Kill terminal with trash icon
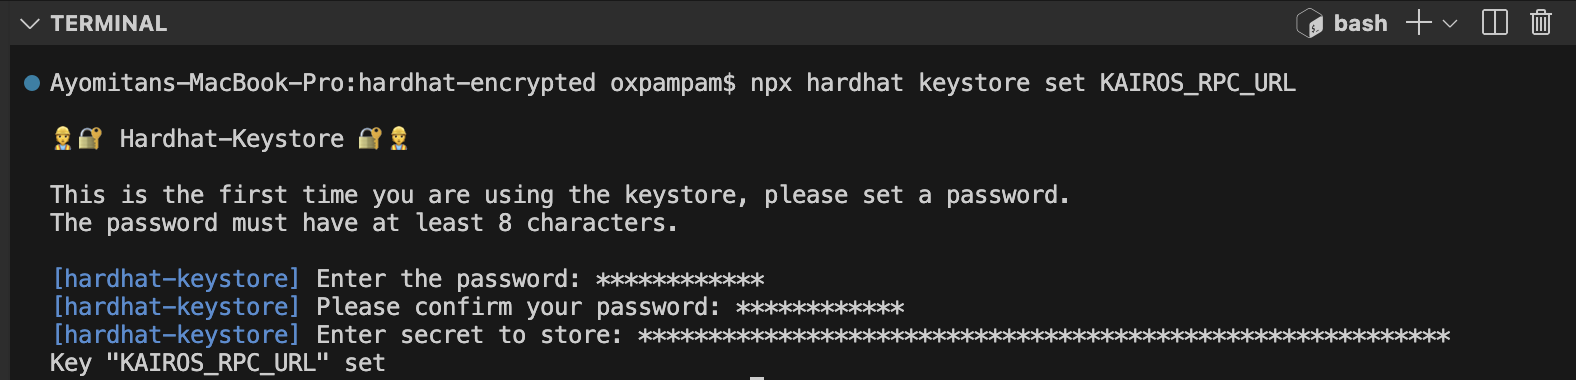Image resolution: width=1576 pixels, height=380 pixels. [x=1541, y=23]
